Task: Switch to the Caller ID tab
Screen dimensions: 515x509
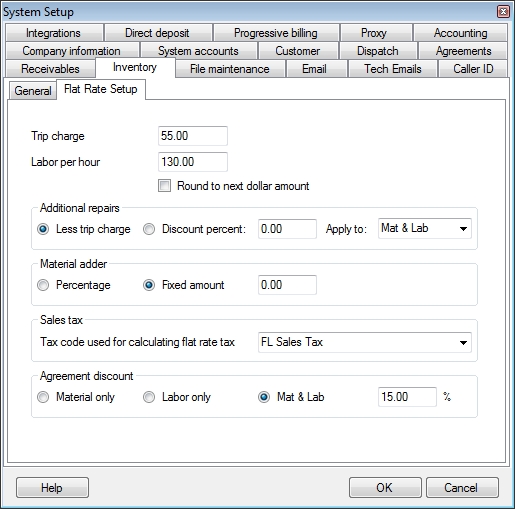Action: click(x=473, y=69)
